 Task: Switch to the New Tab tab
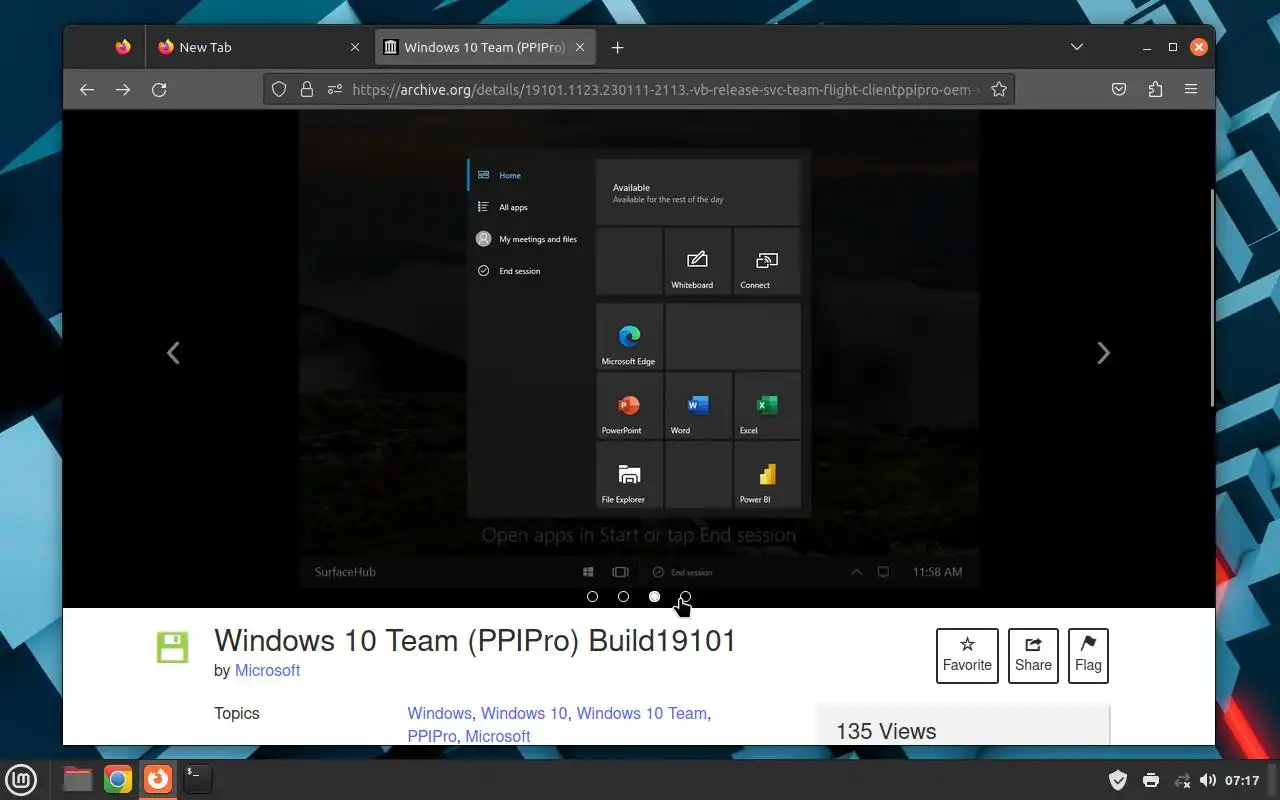coord(260,47)
